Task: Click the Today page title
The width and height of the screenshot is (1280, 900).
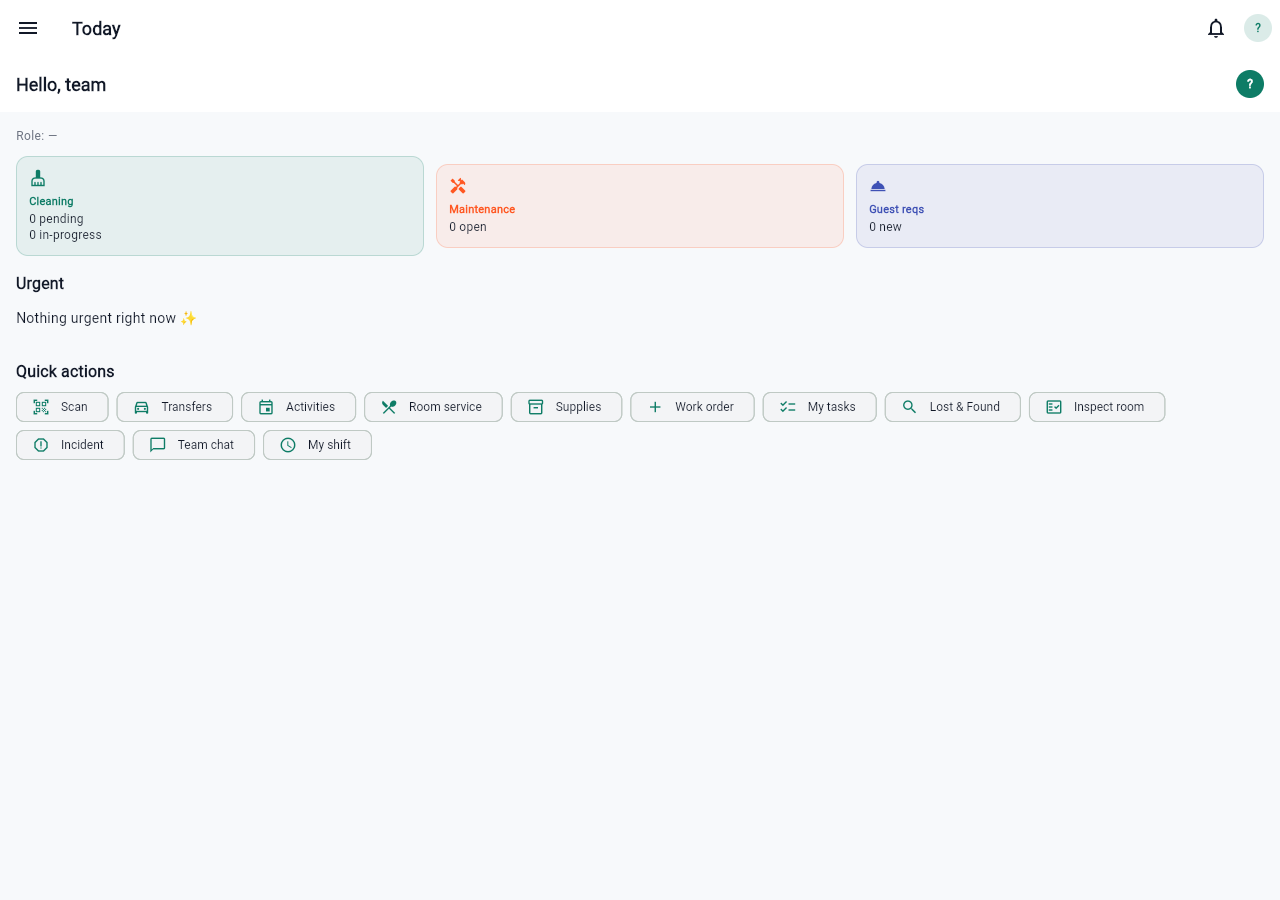Action: pos(96,28)
